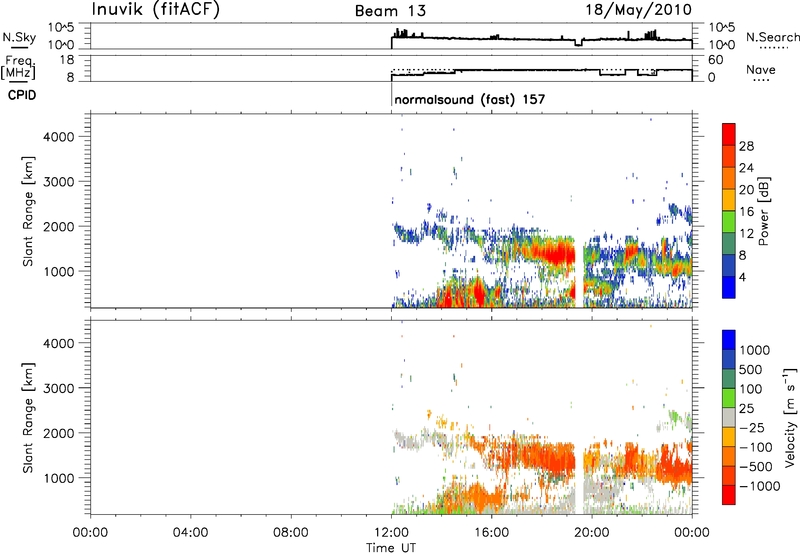Click the "04:00" time tick label
The width and height of the screenshot is (800, 554).
click(x=190, y=533)
